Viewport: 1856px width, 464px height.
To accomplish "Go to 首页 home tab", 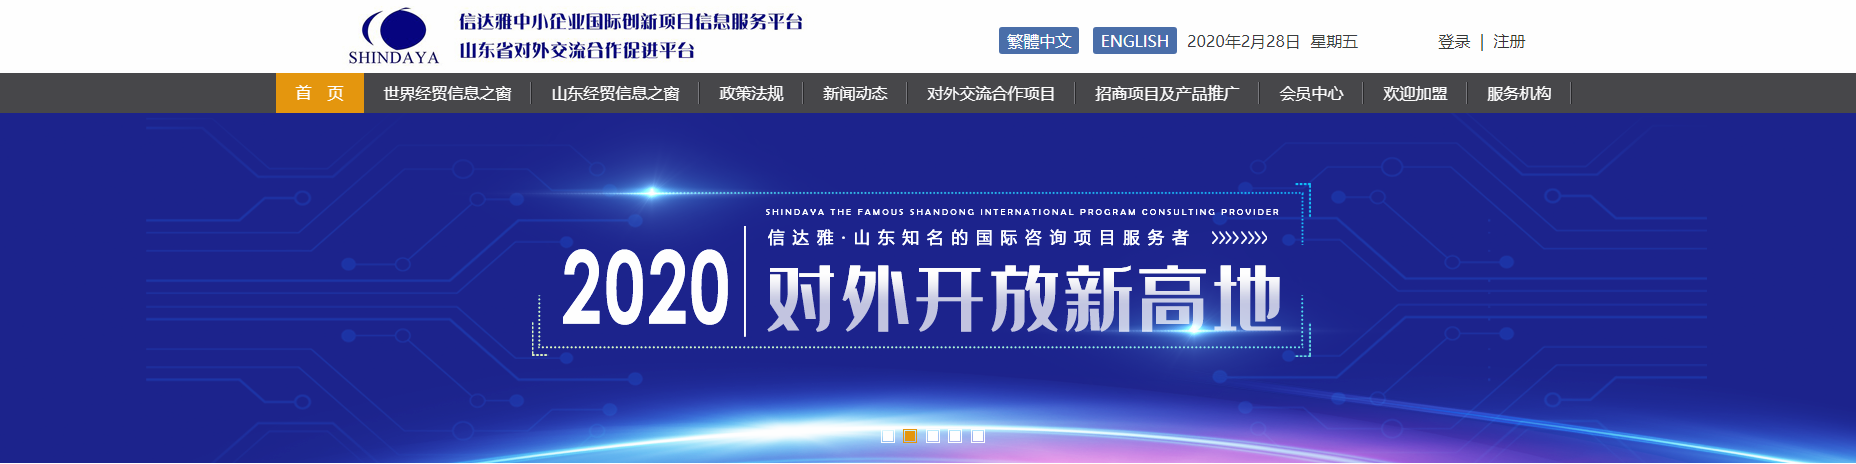I will 320,93.
